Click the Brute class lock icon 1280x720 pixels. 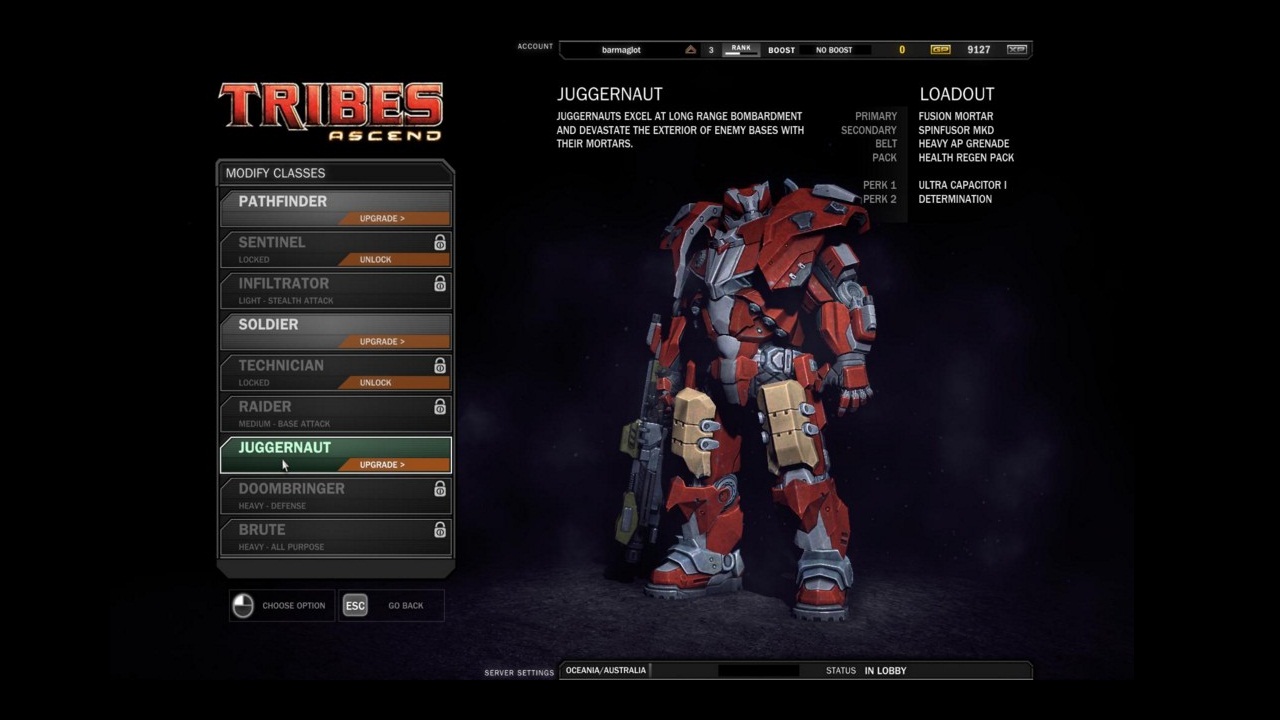pos(439,530)
